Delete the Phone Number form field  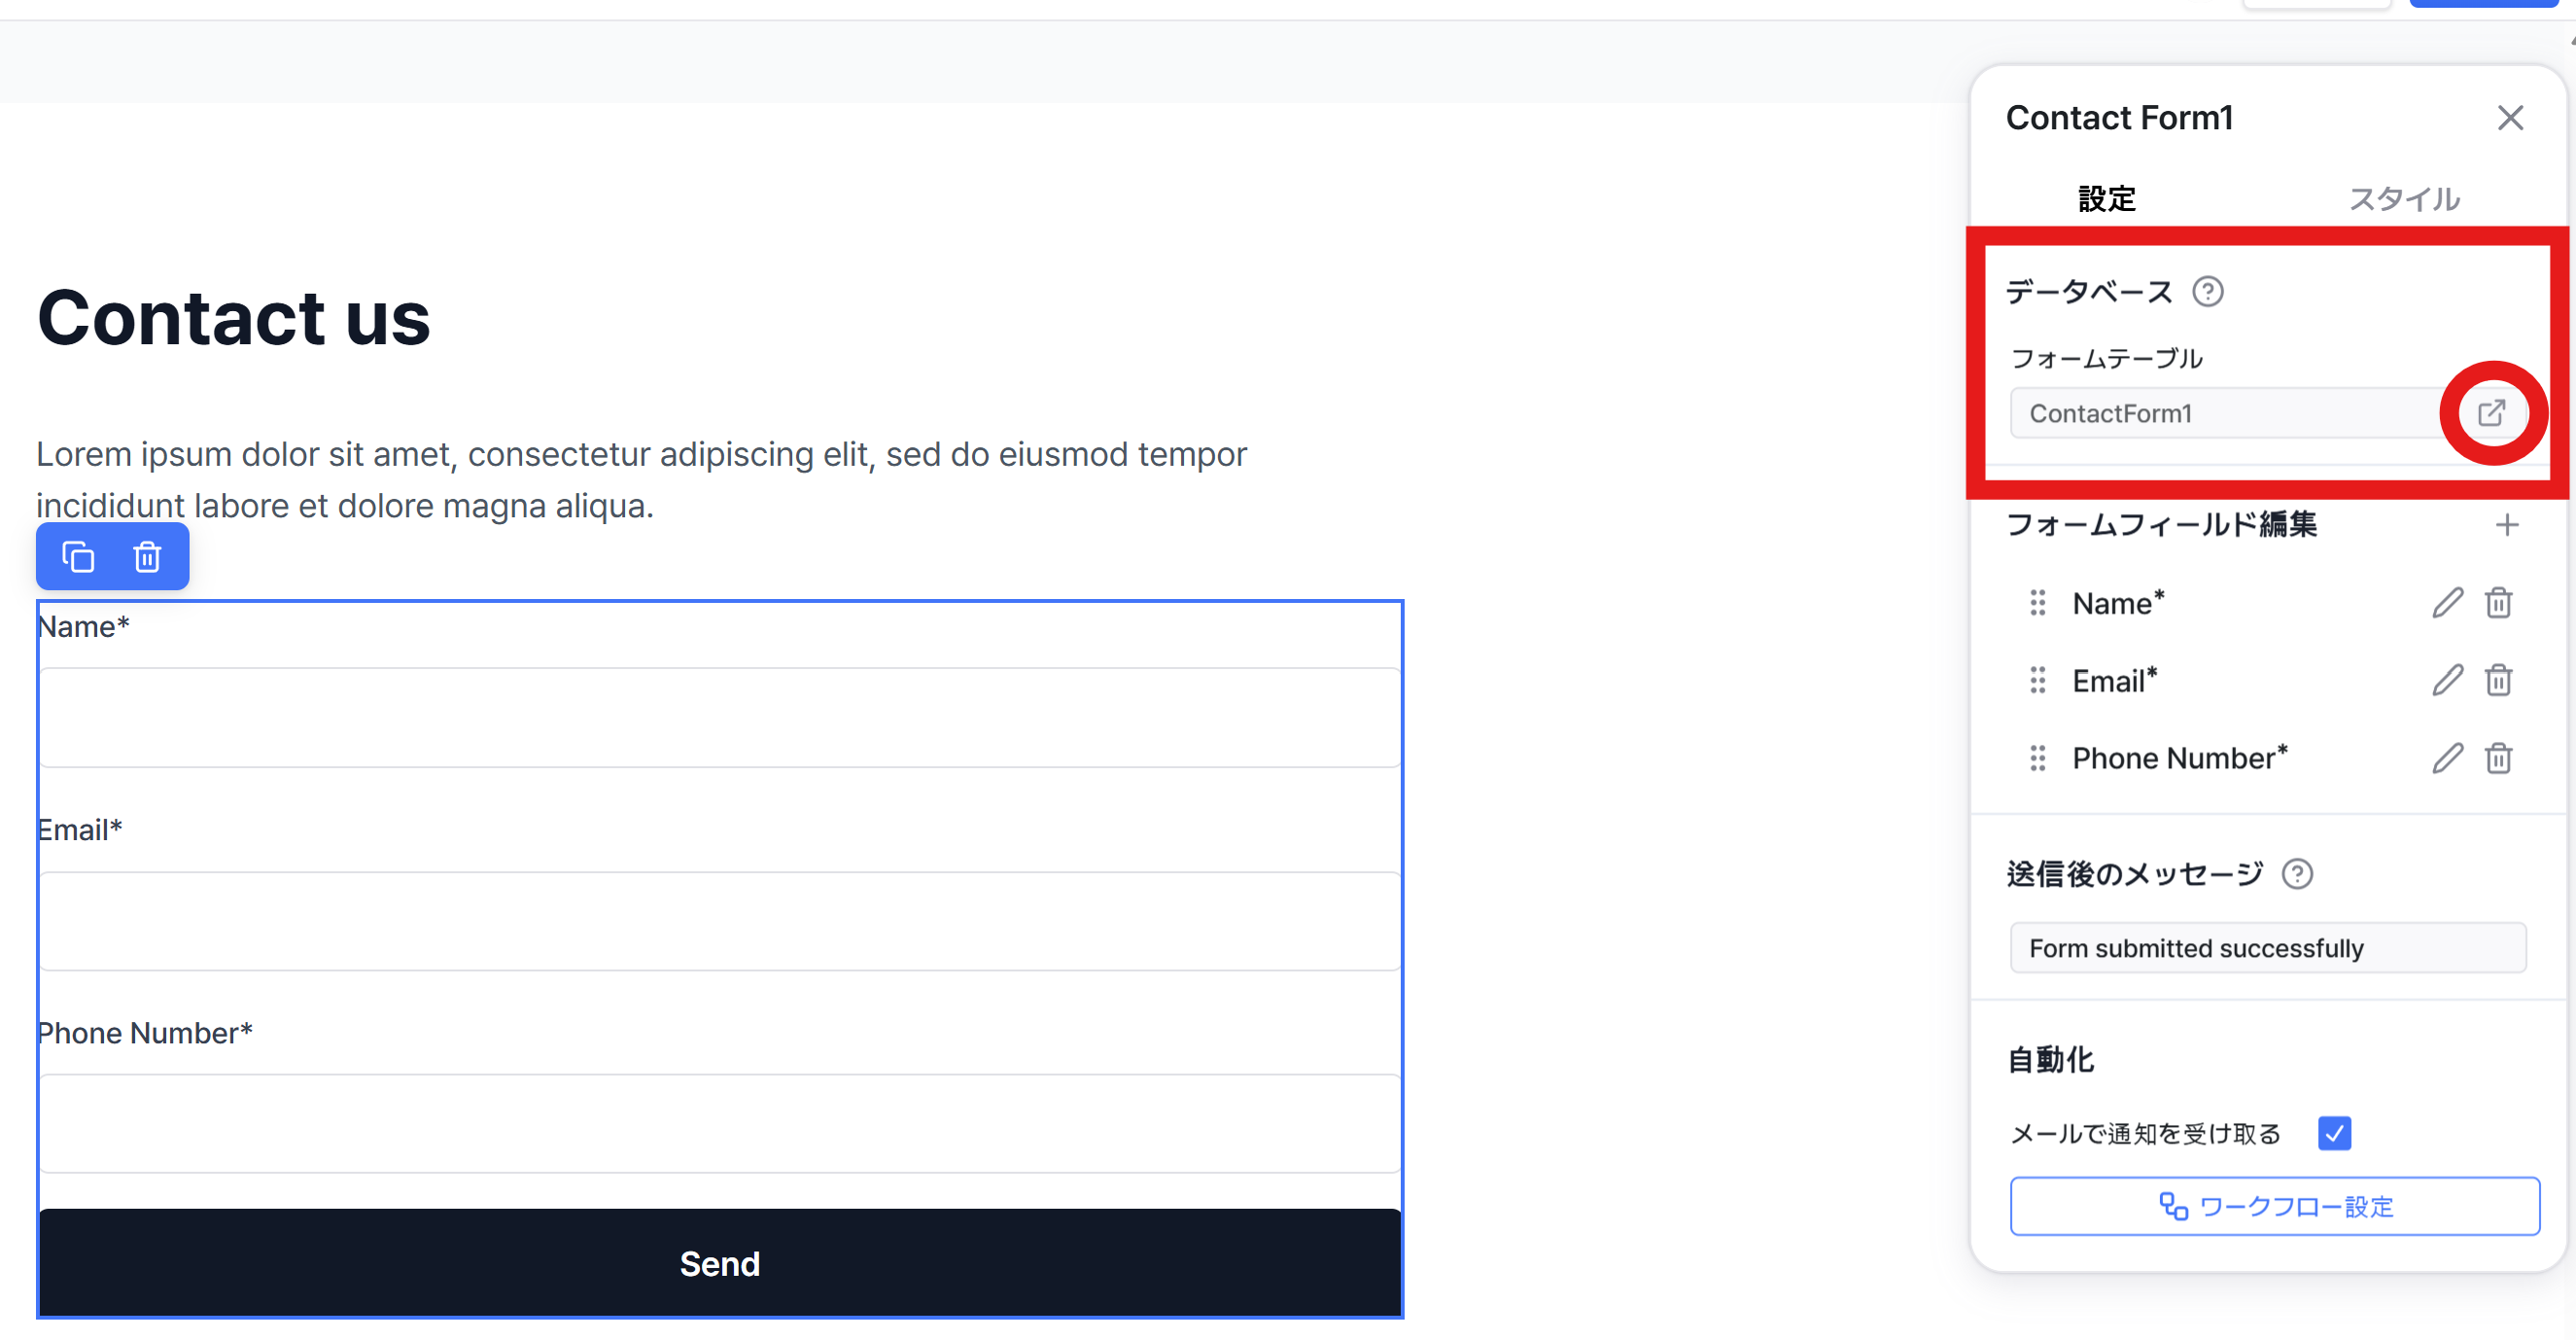pos(2498,758)
